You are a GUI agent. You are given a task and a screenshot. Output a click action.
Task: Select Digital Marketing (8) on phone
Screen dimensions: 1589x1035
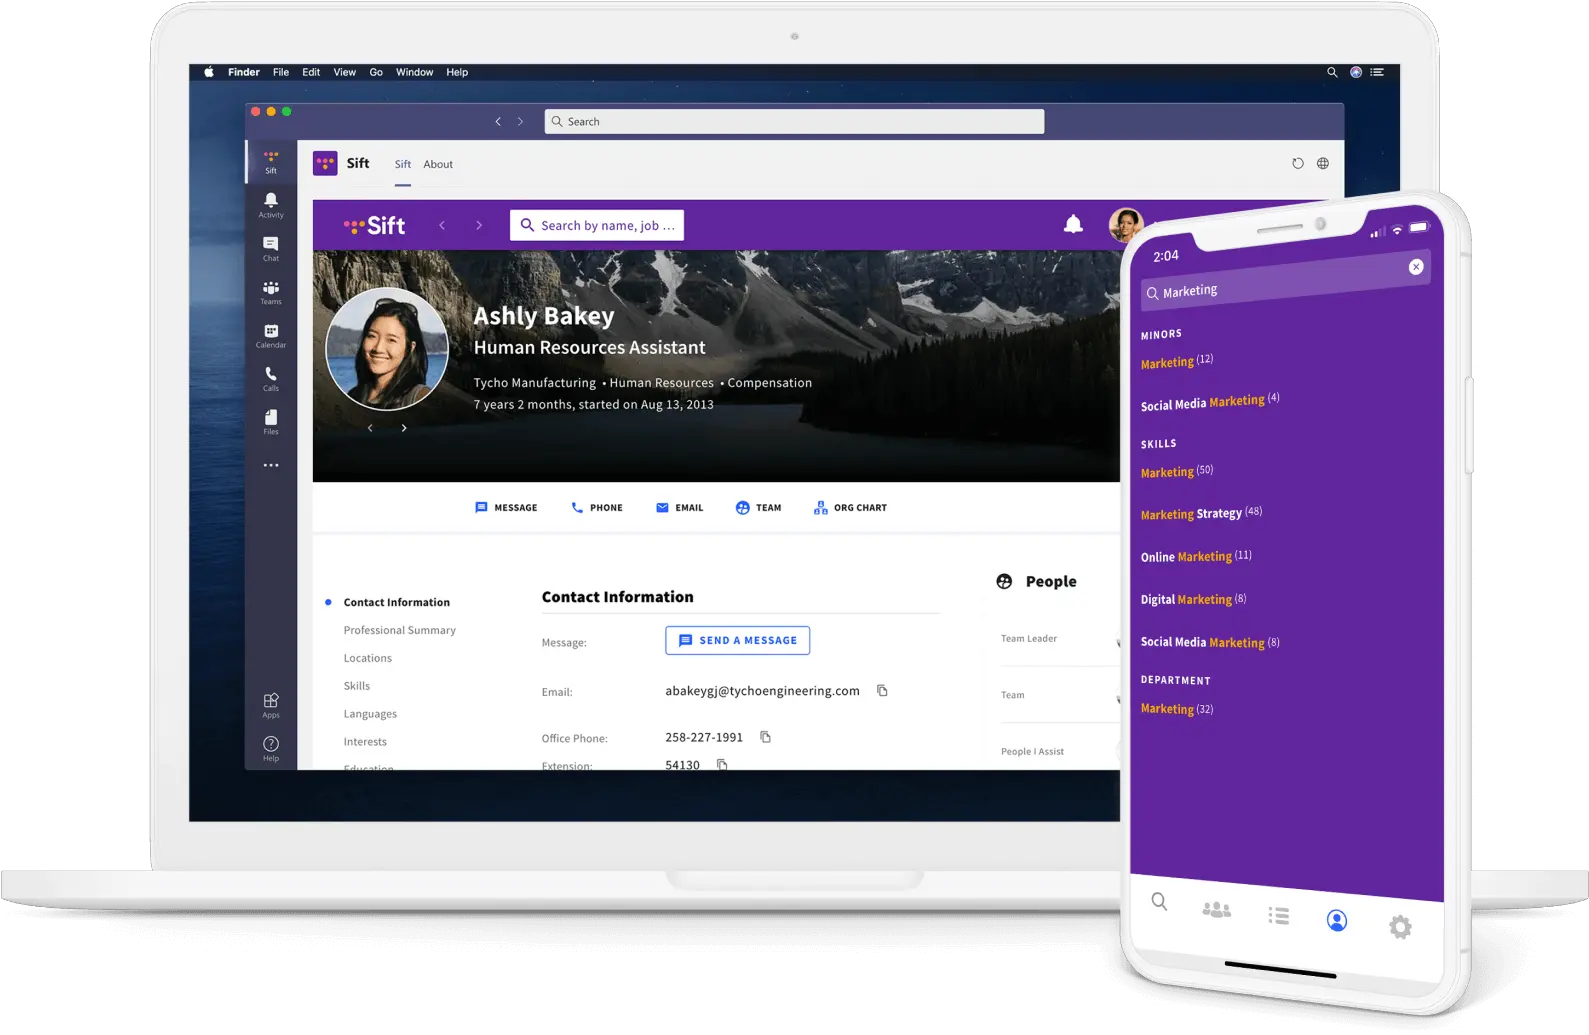point(1193,599)
